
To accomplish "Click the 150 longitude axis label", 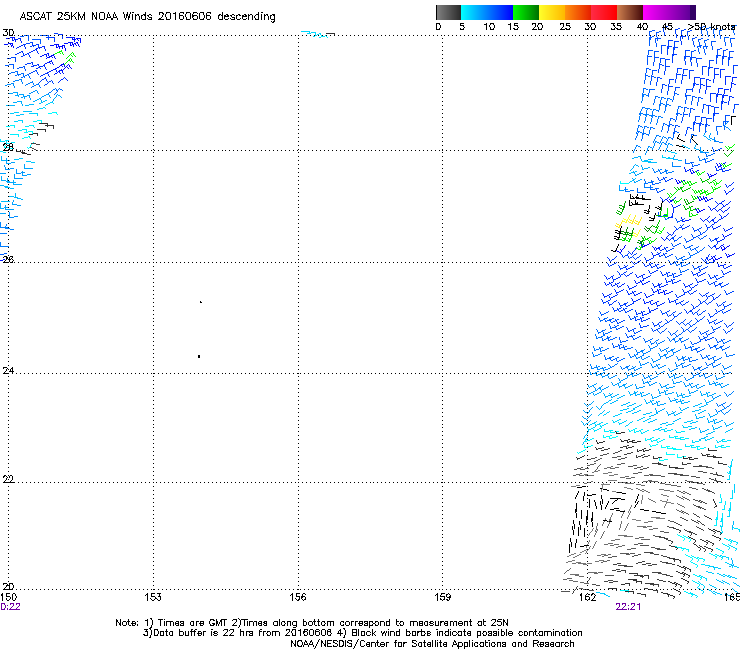I will pyautogui.click(x=8, y=597).
